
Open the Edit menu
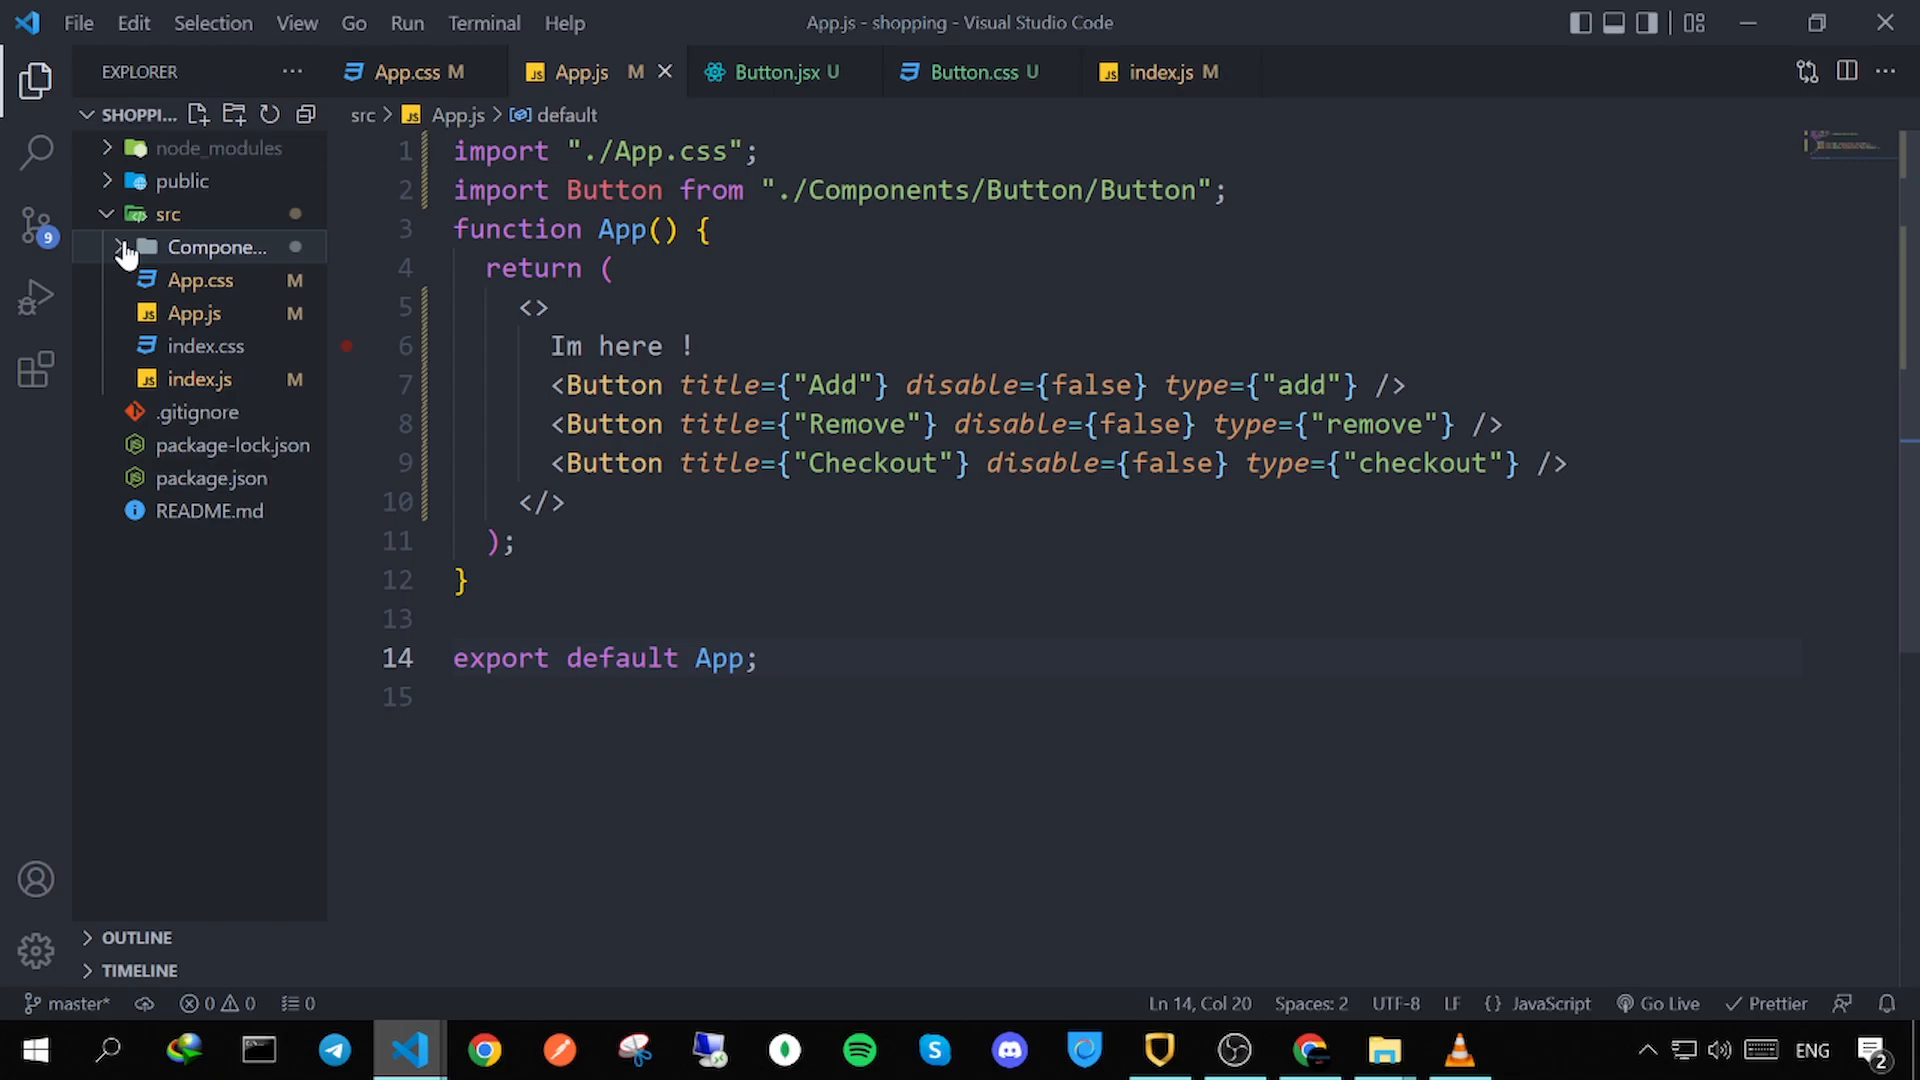point(133,23)
